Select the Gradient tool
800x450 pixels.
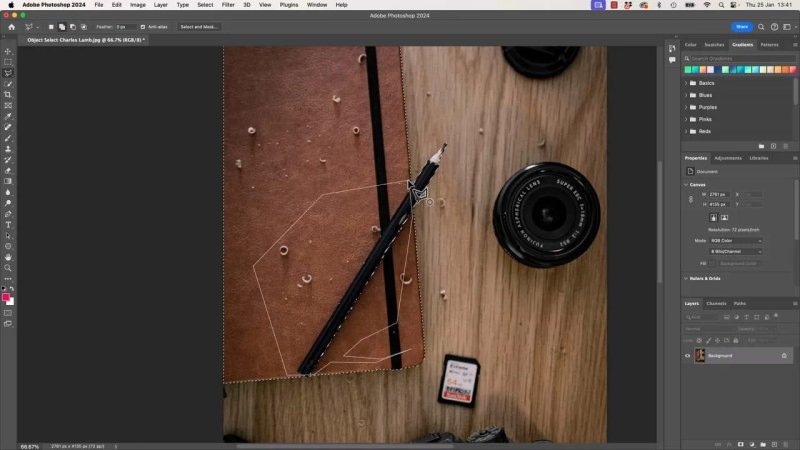coord(8,181)
